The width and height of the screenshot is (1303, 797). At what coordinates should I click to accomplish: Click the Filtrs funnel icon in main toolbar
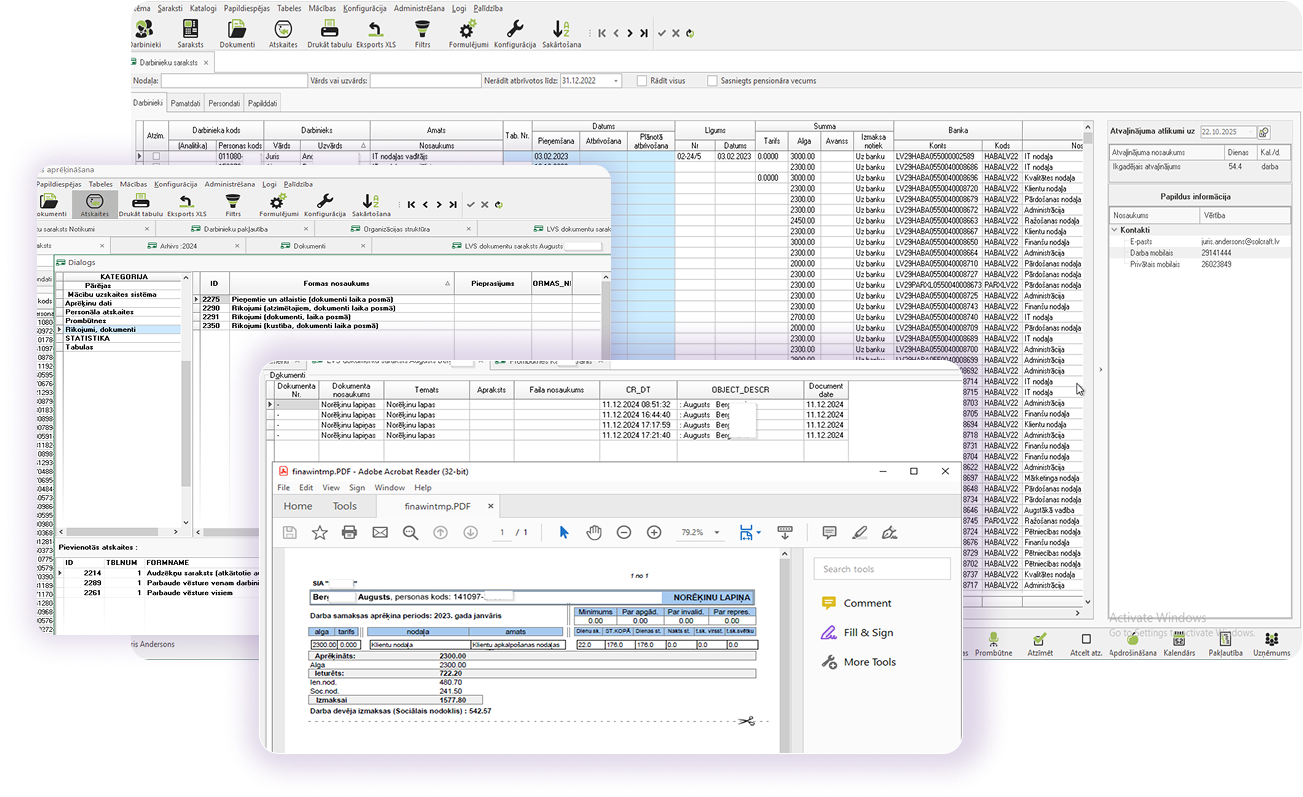click(x=422, y=33)
